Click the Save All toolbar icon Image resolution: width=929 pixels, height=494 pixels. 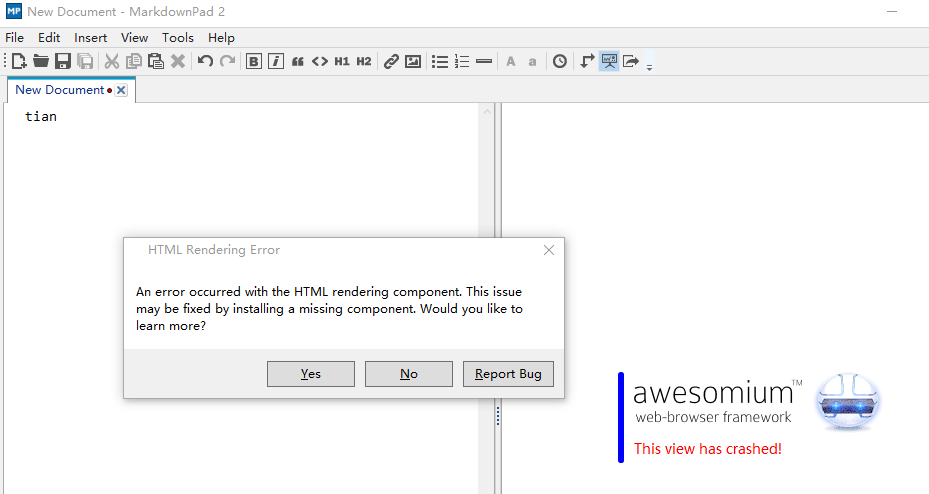(x=85, y=61)
